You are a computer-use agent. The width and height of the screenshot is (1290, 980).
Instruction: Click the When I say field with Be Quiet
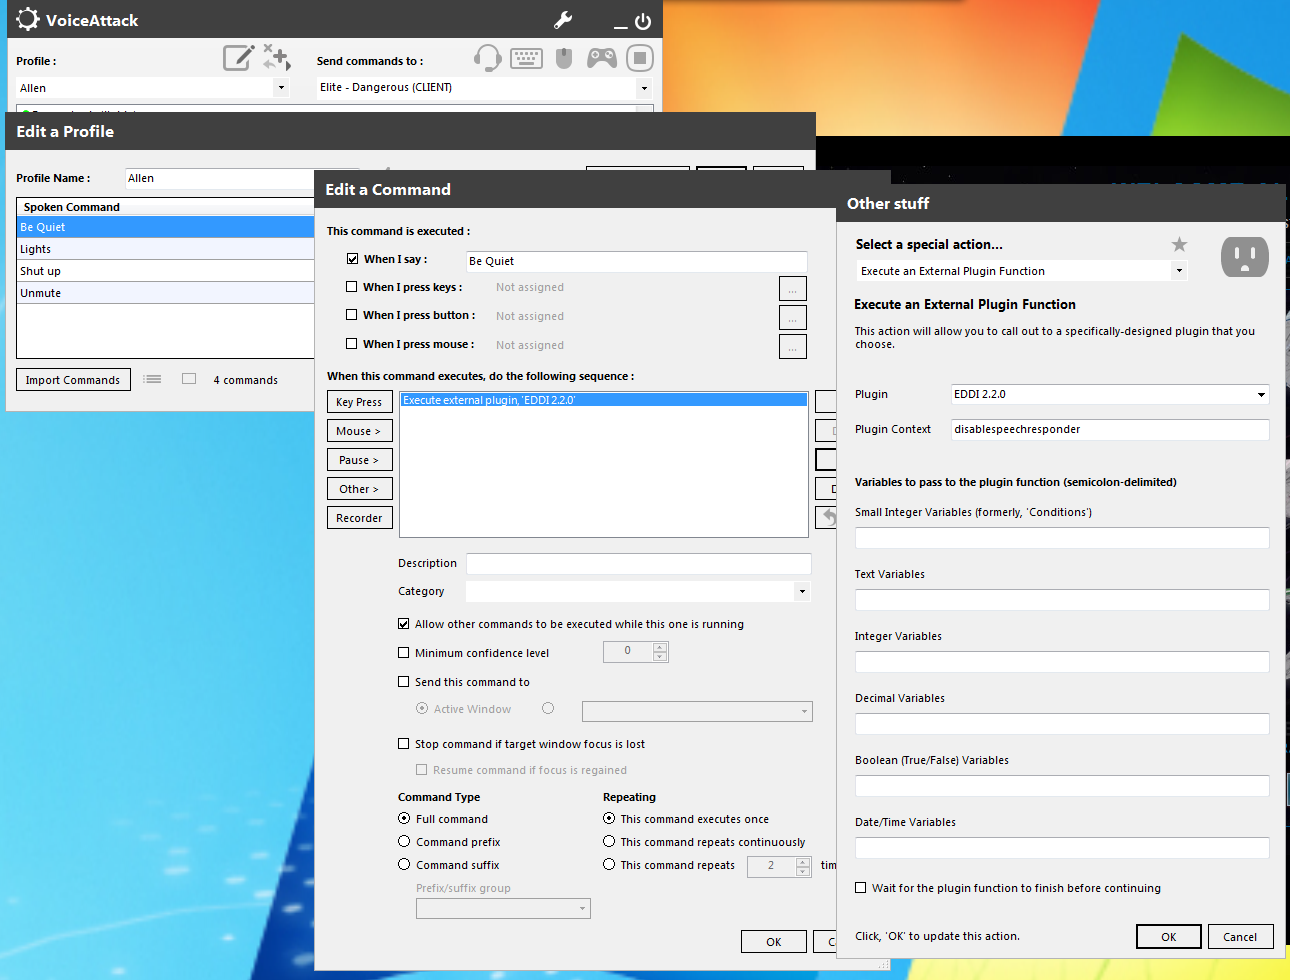click(x=636, y=261)
